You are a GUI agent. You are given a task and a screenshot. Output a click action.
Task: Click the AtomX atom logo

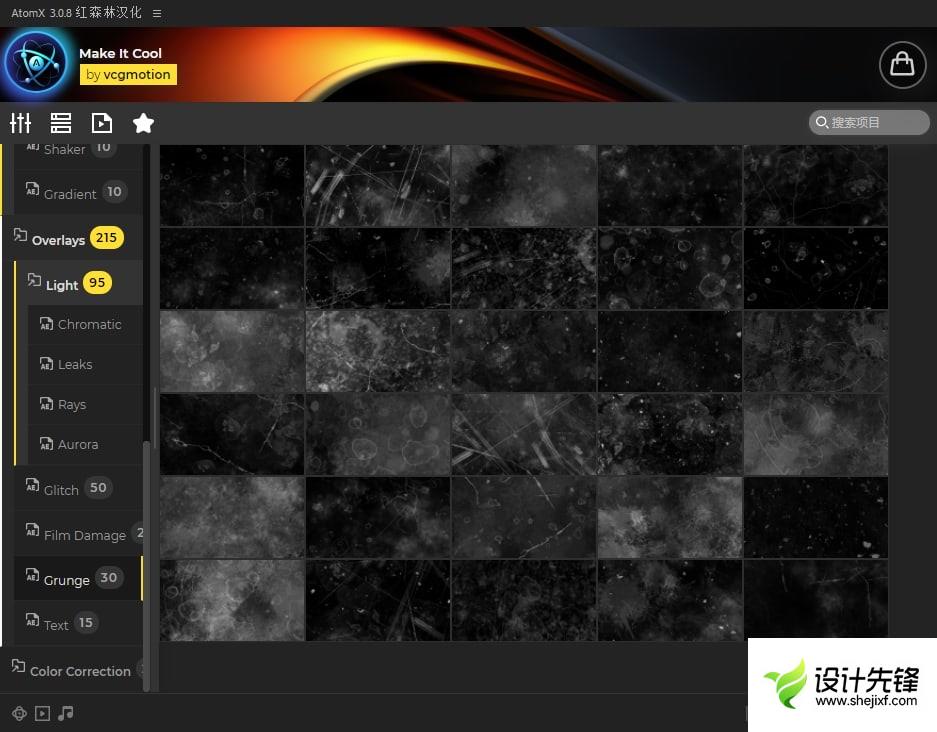[36, 64]
